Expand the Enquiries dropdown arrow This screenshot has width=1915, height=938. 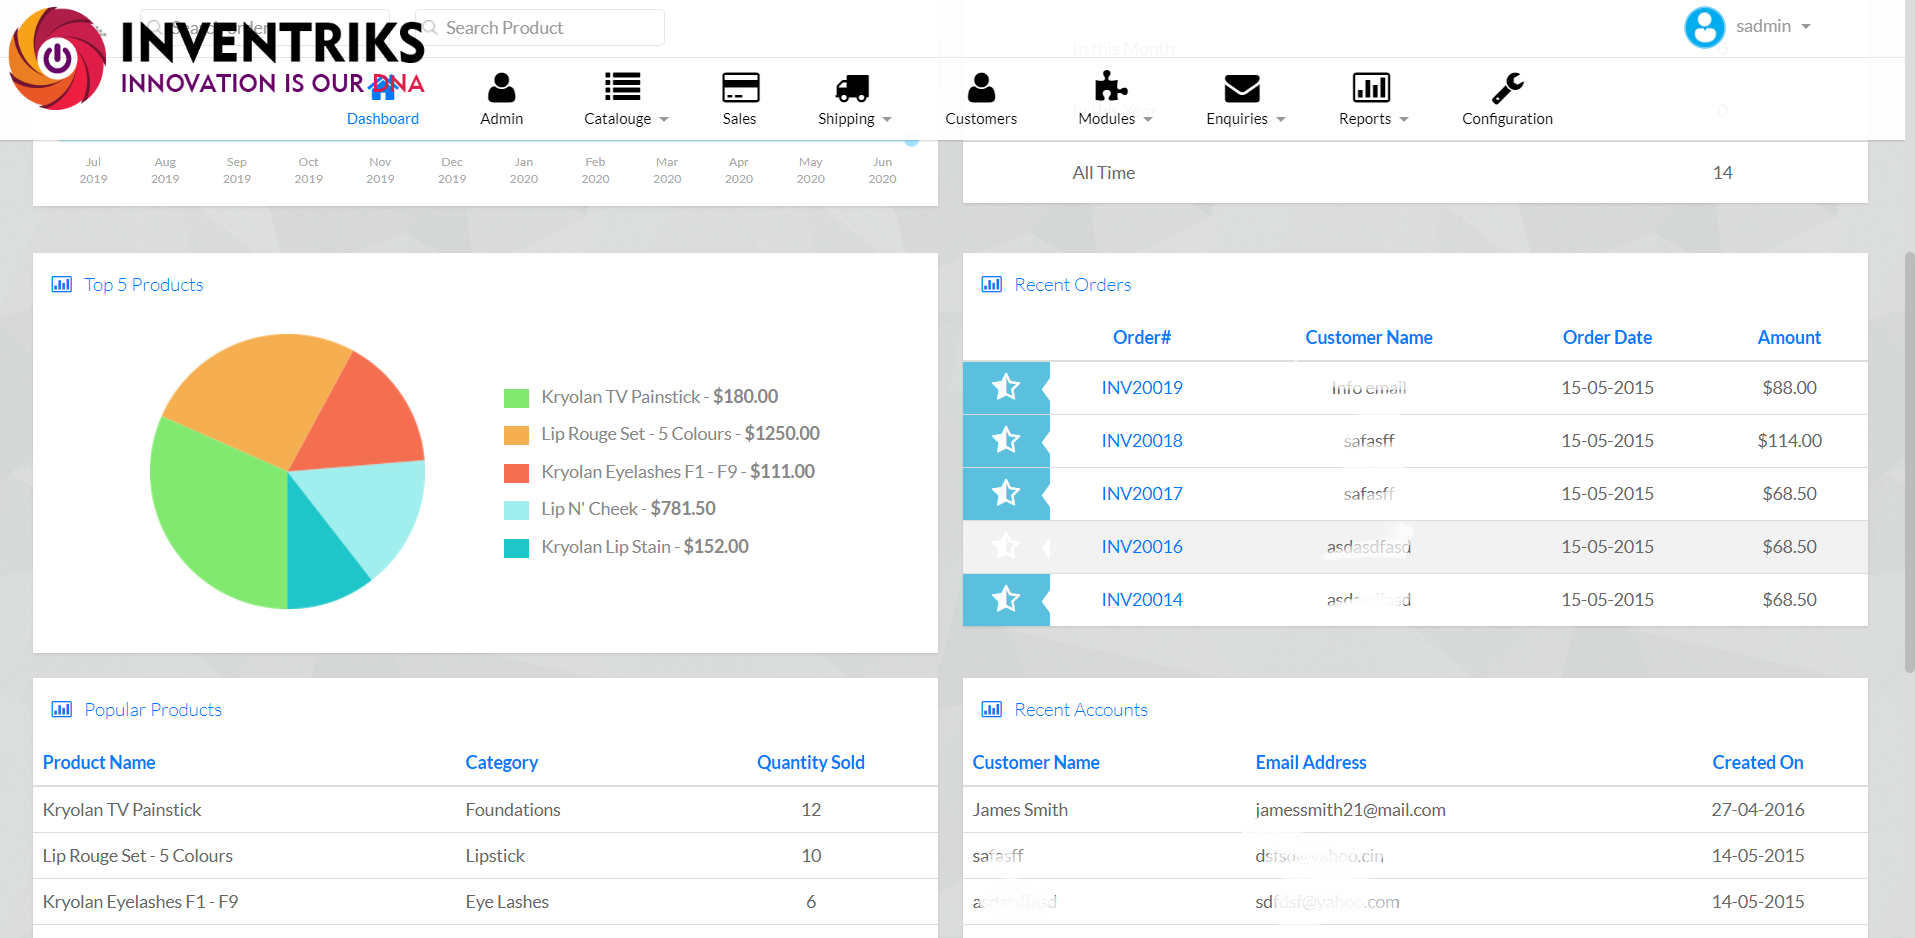coord(1281,120)
